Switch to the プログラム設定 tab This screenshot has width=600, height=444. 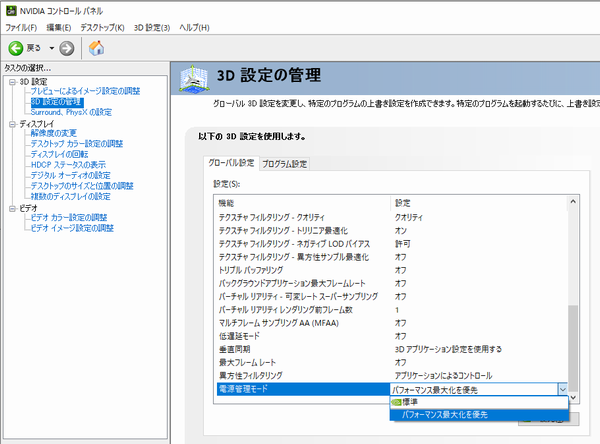click(284, 164)
